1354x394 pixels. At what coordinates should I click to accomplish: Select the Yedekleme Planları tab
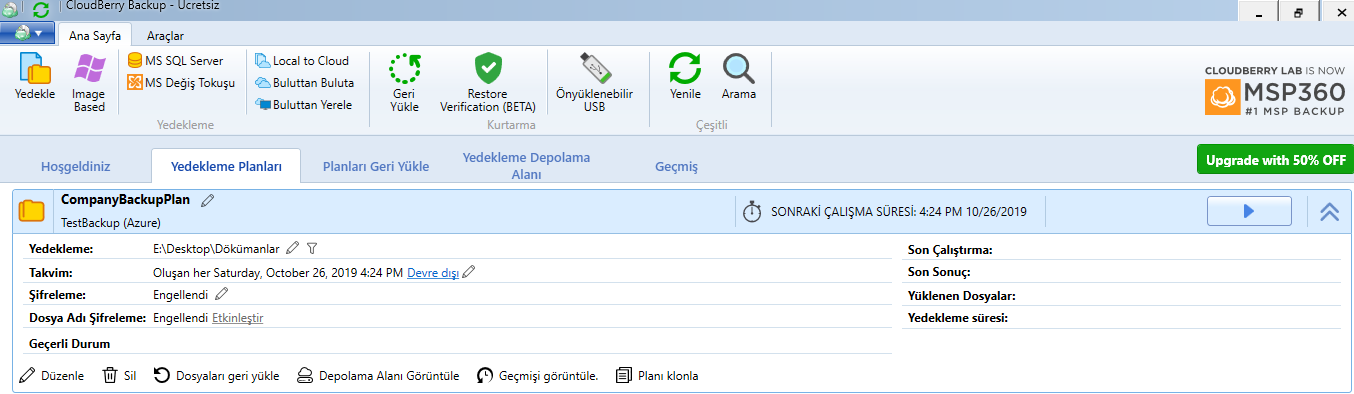coord(226,166)
